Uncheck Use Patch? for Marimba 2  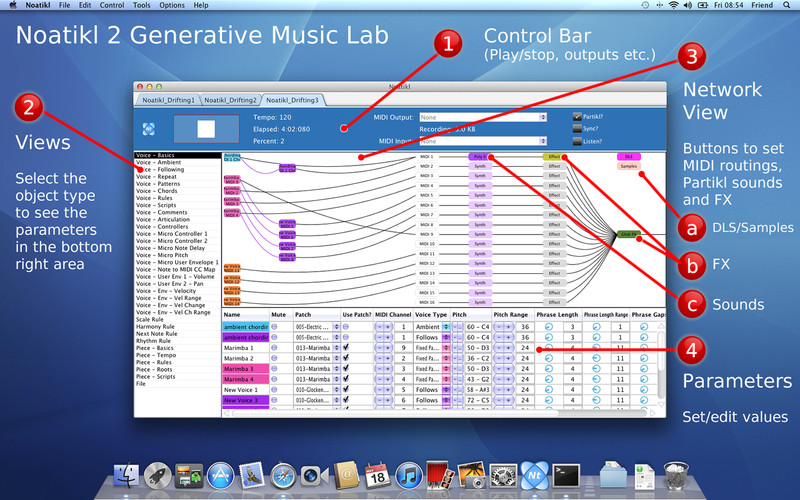(346, 358)
